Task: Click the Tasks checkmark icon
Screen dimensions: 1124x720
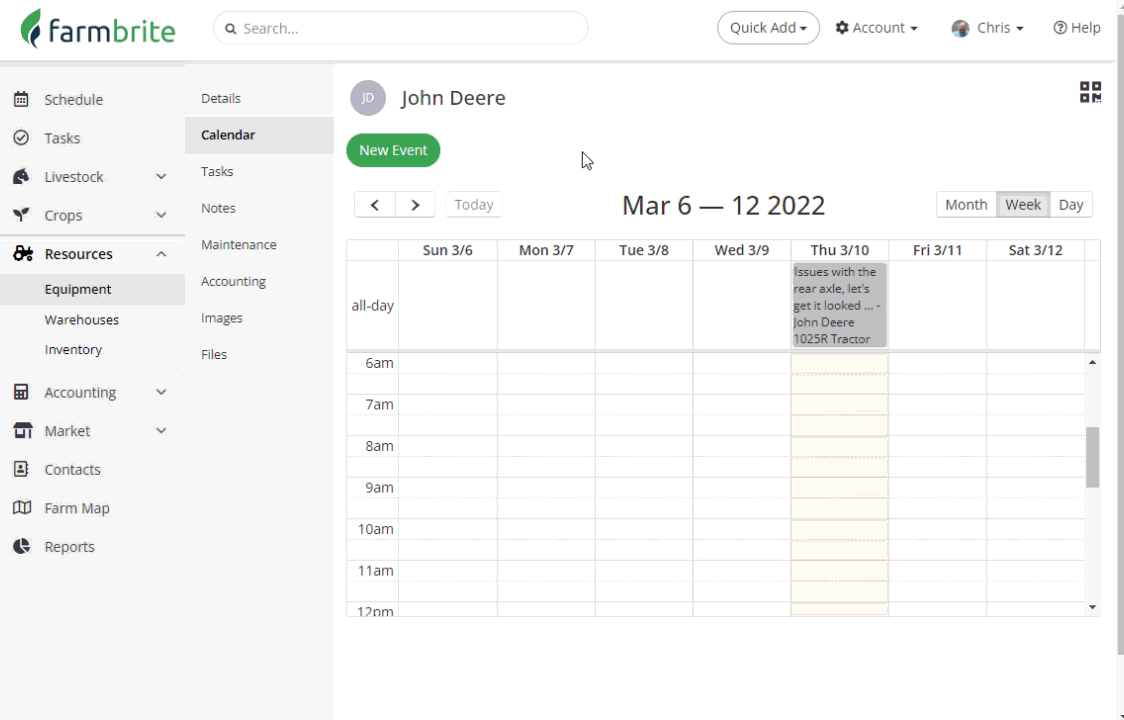Action: pyautogui.click(x=22, y=138)
